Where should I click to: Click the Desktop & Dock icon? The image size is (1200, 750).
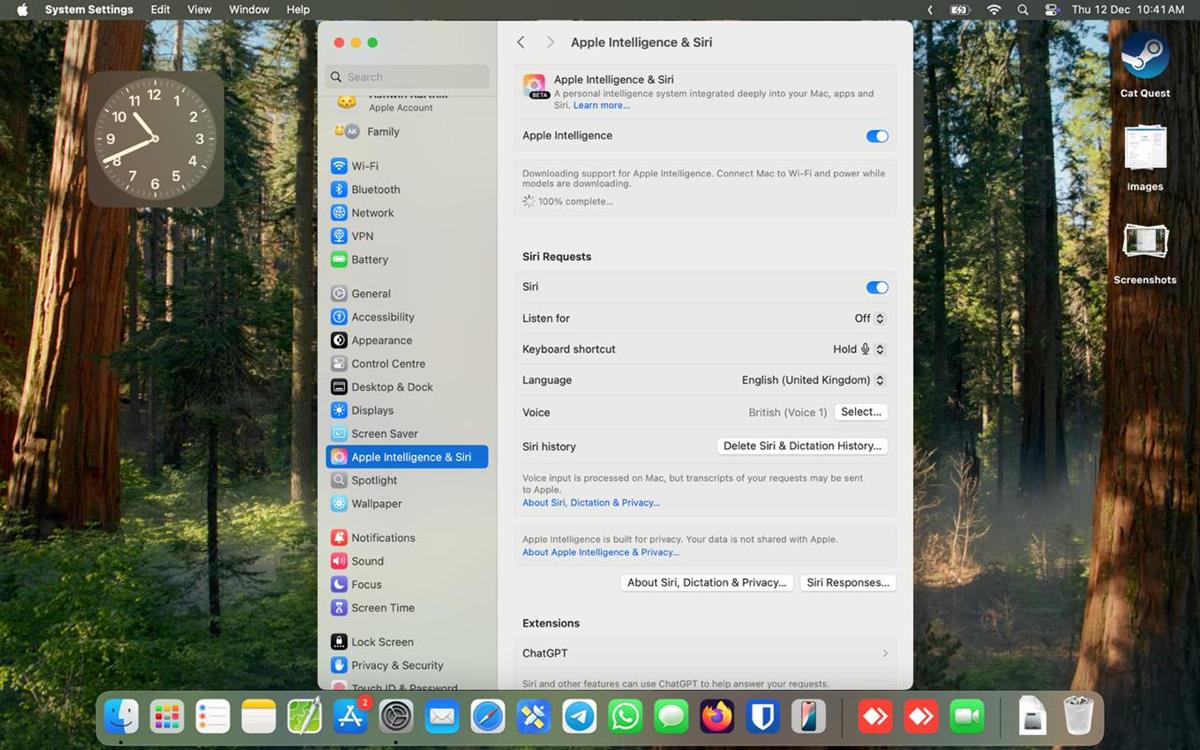(339, 387)
